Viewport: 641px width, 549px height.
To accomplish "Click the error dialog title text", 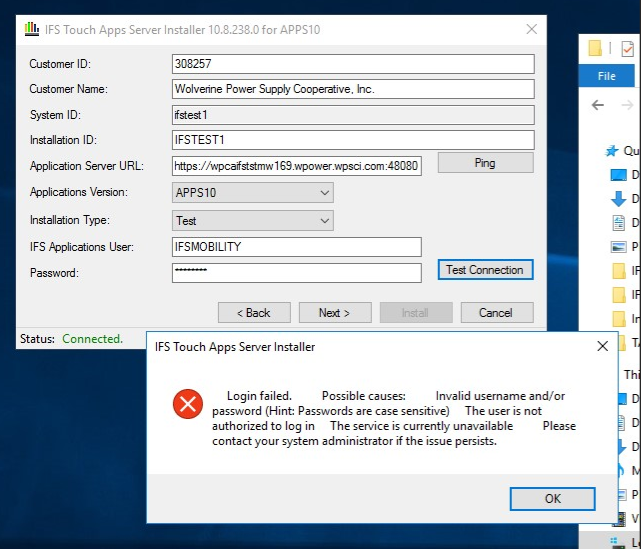I will [x=235, y=347].
